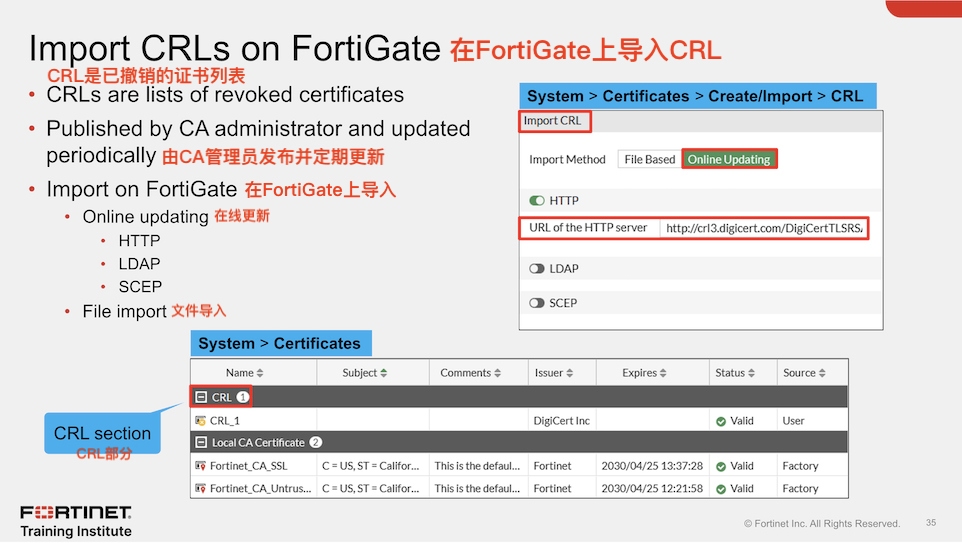Click the System > Certificates > Create/Import > CRL header
962x543 pixels.
(x=698, y=96)
